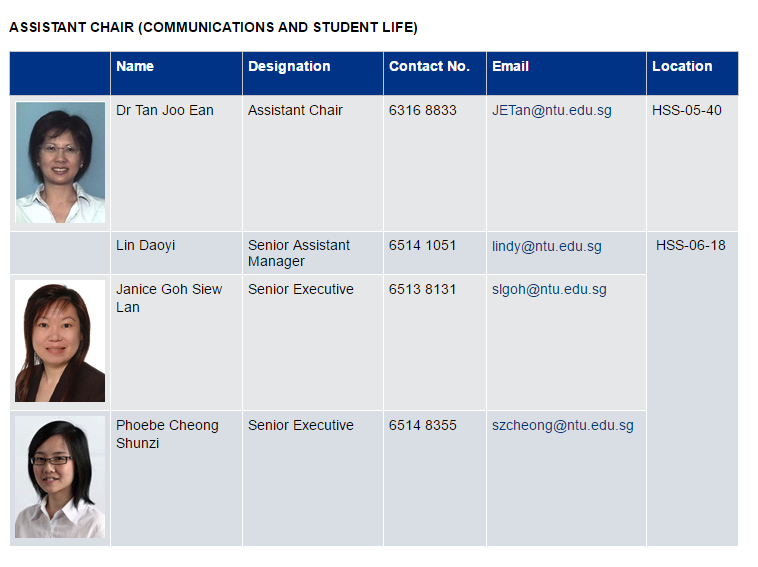Screen dimensions: 758x567
Task: Open Janice Goh Siew Lan's portrait photo
Action: tap(60, 341)
